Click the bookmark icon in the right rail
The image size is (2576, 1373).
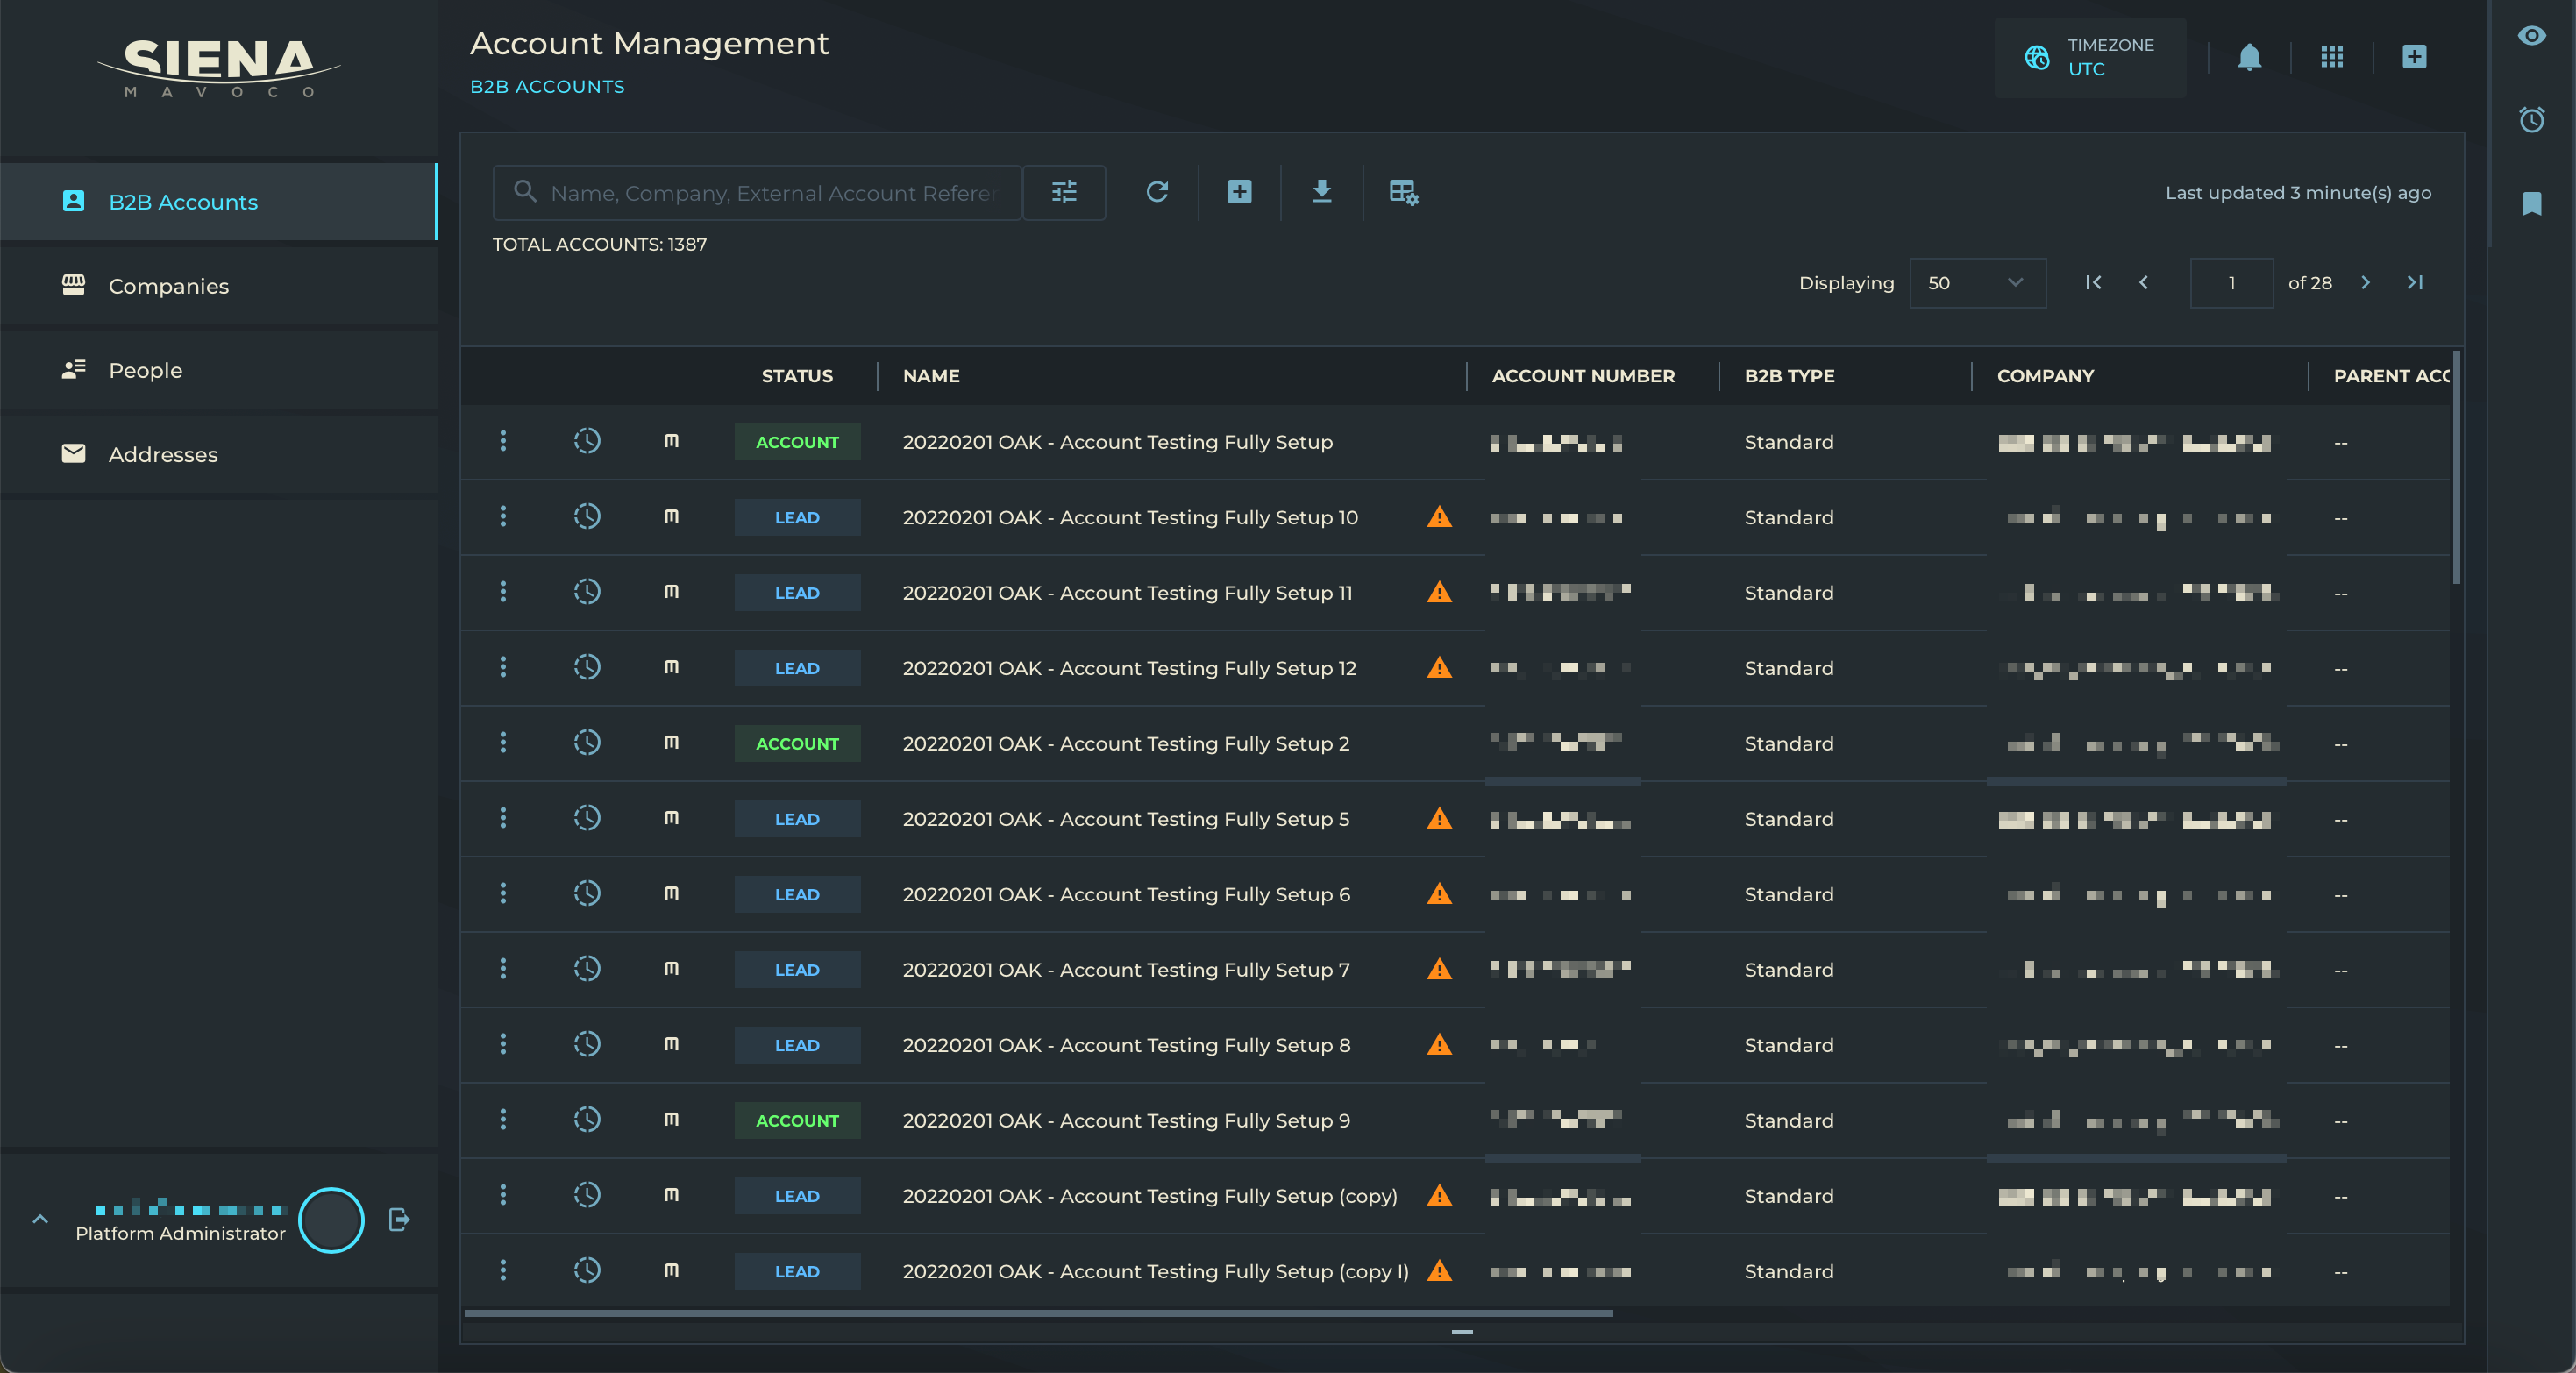click(2531, 204)
